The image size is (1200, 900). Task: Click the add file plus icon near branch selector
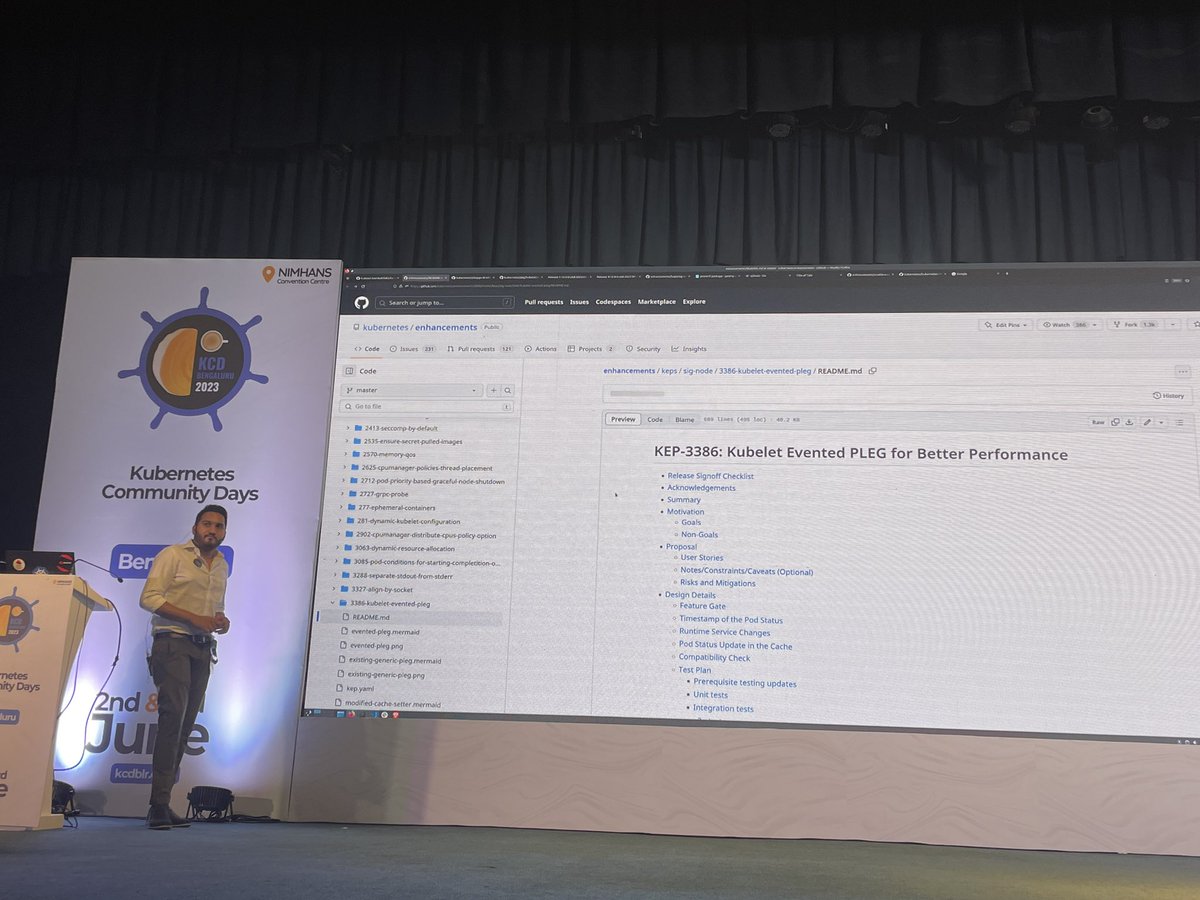492,390
